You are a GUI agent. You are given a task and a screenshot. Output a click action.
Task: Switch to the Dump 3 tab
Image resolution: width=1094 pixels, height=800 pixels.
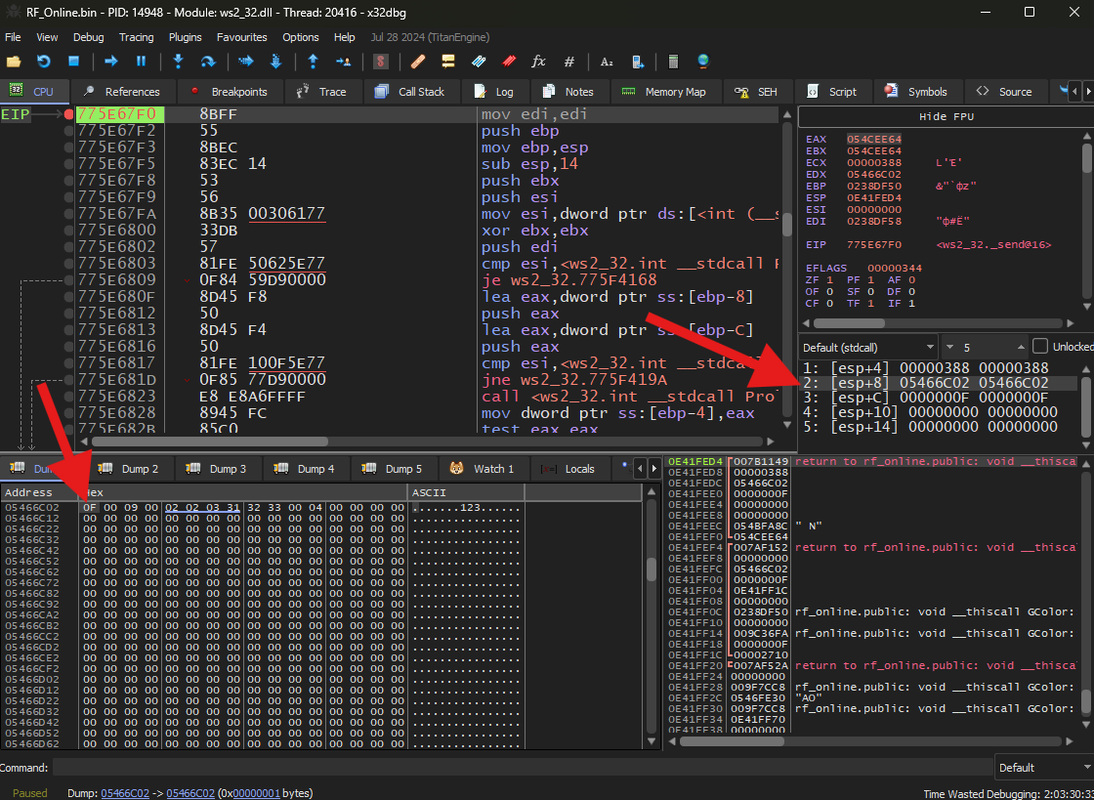[217, 469]
